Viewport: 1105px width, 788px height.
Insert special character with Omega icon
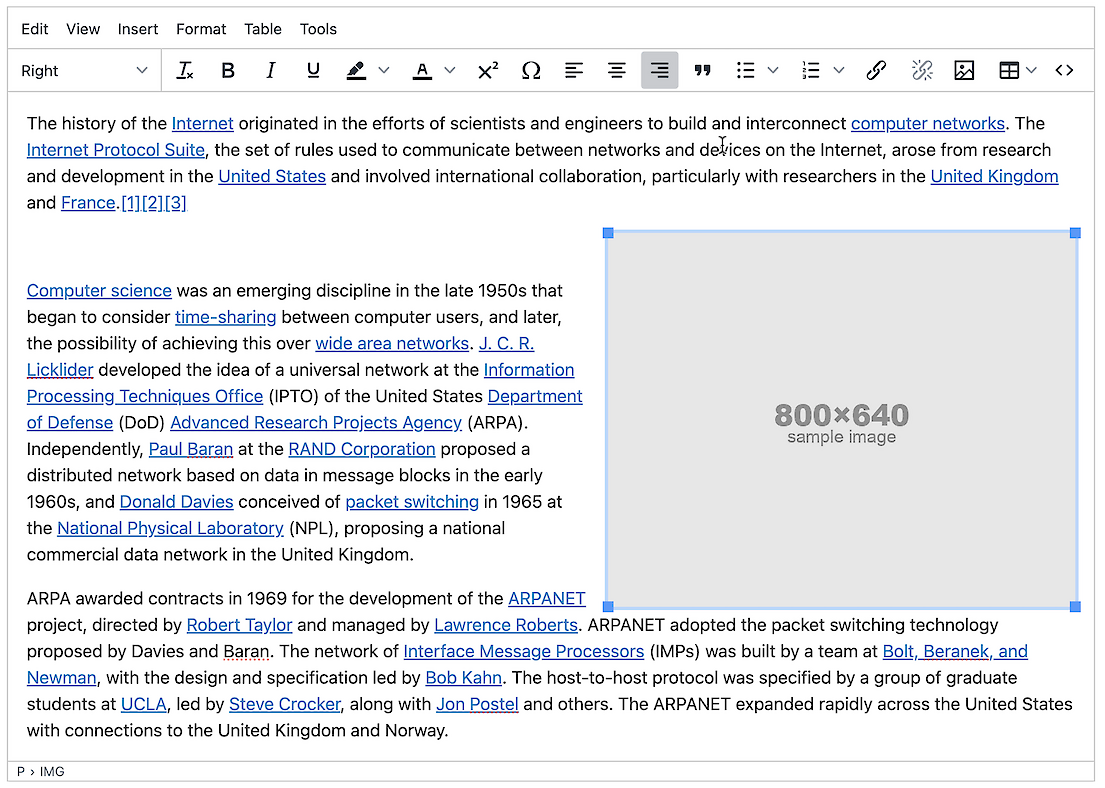point(531,71)
